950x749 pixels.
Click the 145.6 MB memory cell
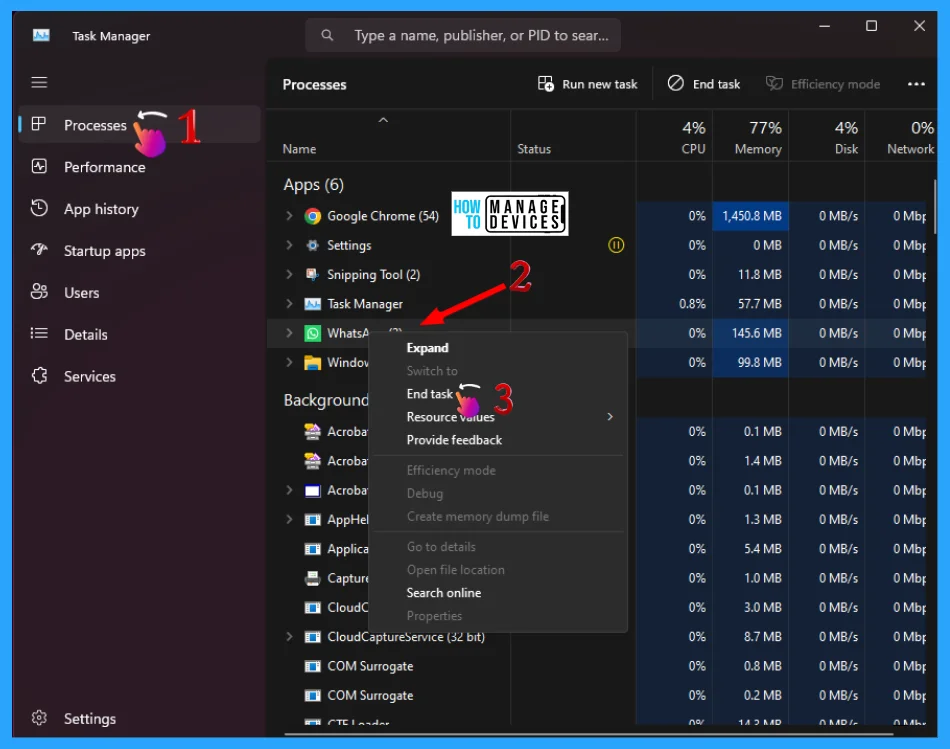coord(751,333)
